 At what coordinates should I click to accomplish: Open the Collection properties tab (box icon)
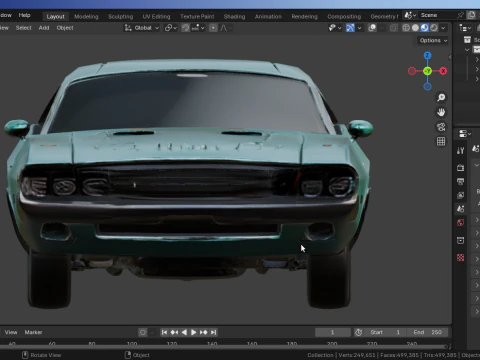[x=461, y=240]
